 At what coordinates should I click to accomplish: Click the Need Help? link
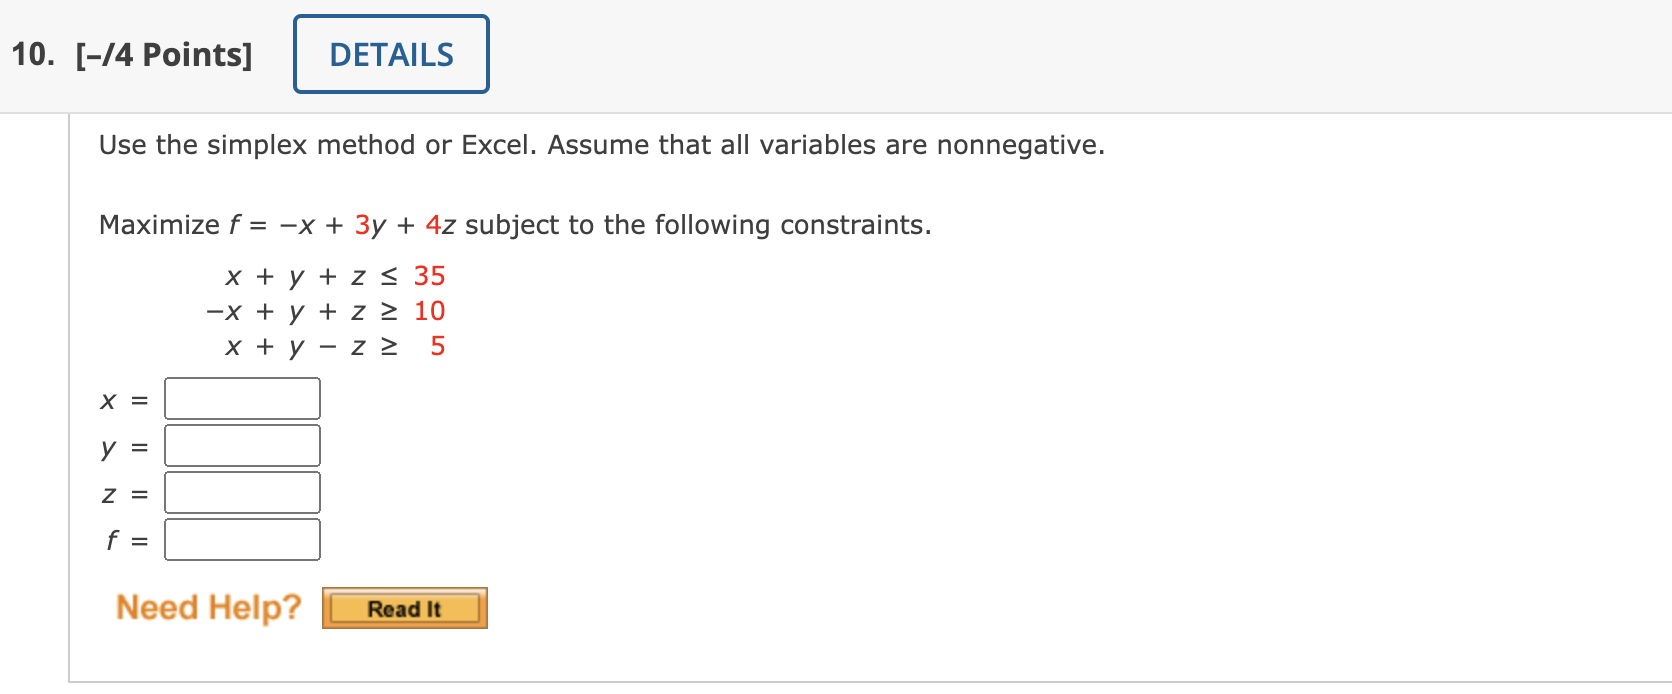coord(208,607)
